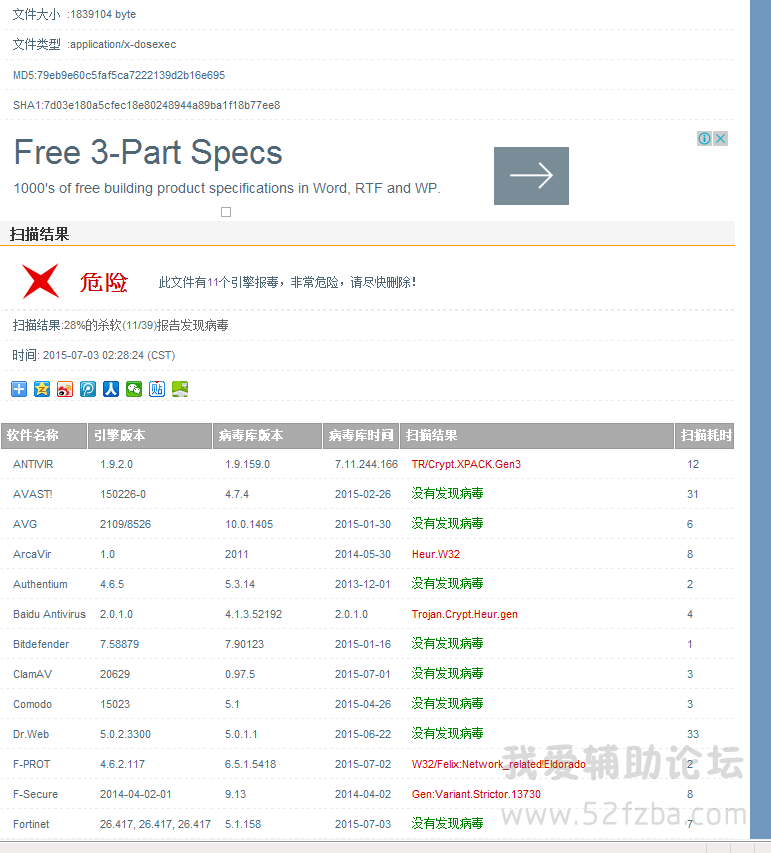Click Gen:Variant.Strictor.13730 result

476,794
